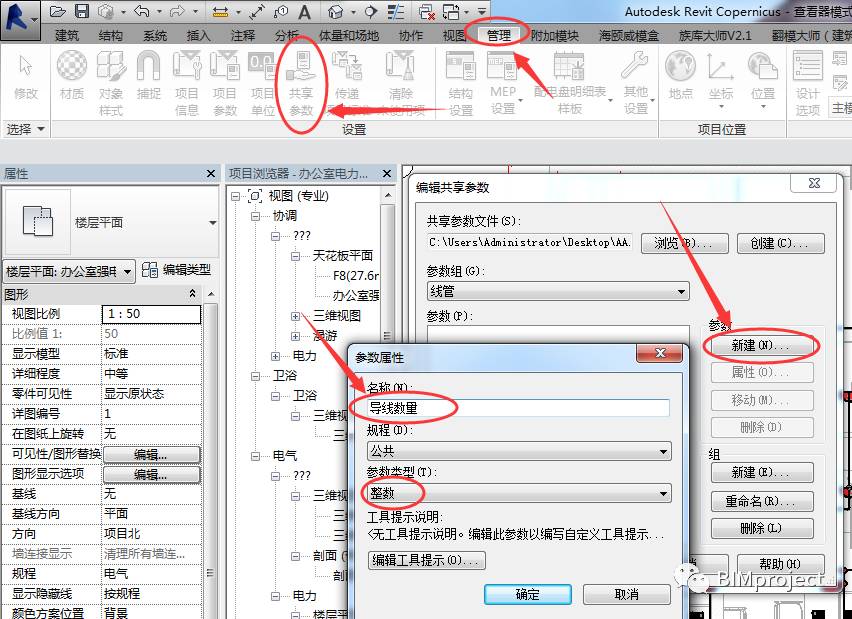Open the 材质 (Materials) tool
The image size is (852, 619).
pyautogui.click(x=72, y=76)
